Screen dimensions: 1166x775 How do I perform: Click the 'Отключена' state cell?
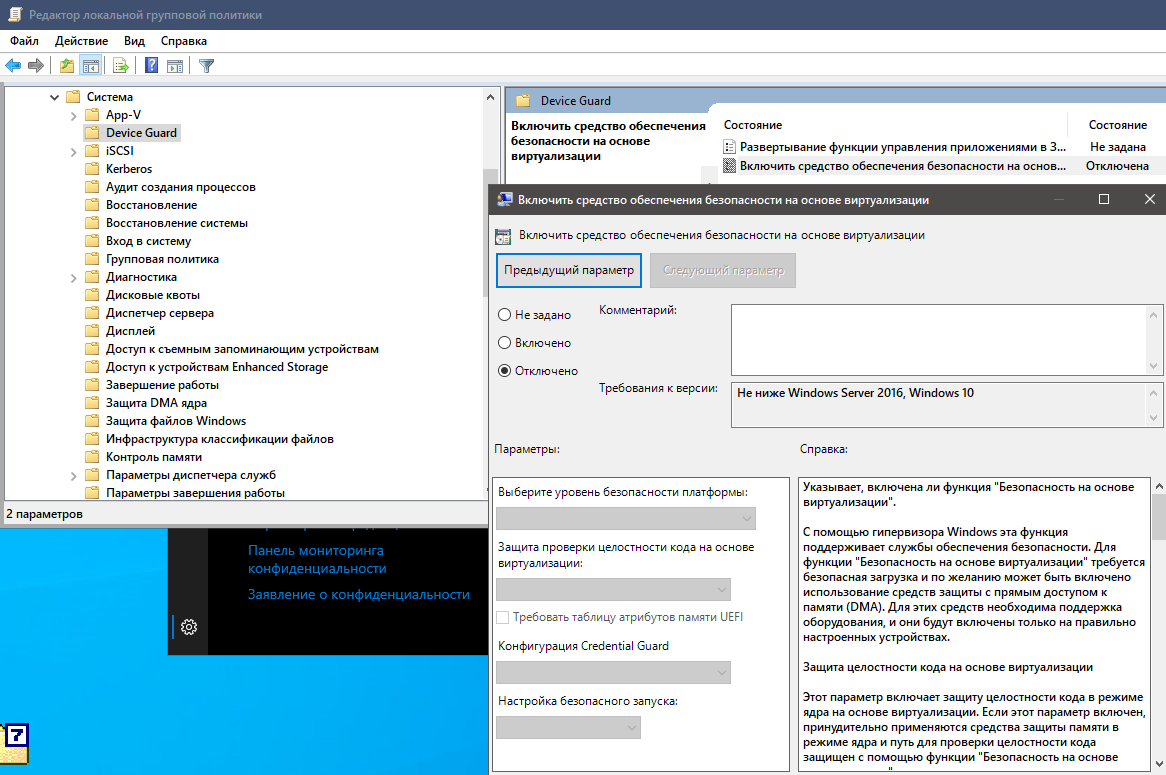pos(1117,166)
